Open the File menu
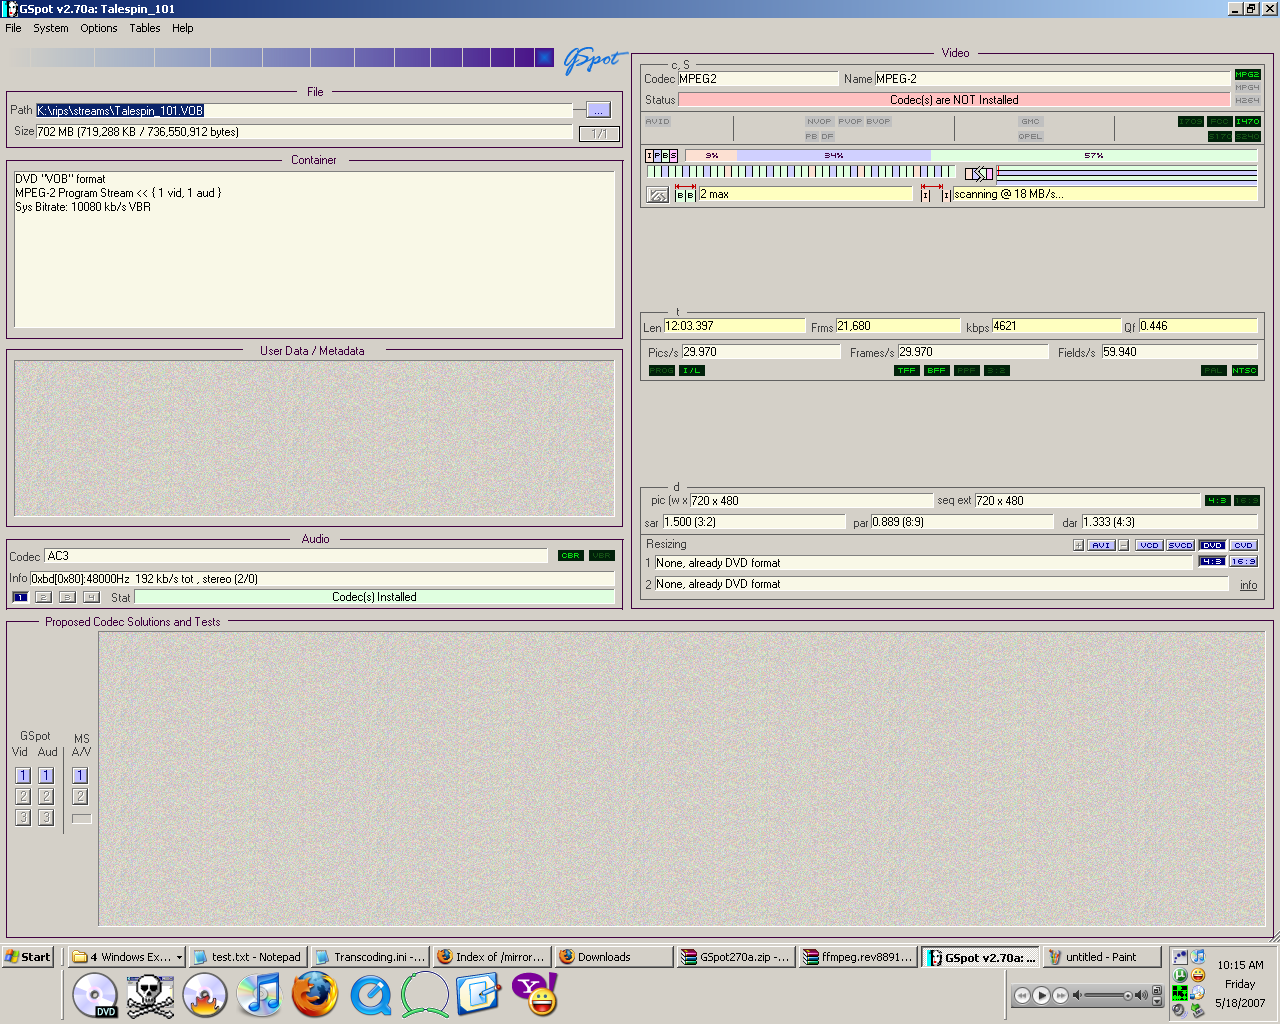 [x=13, y=28]
